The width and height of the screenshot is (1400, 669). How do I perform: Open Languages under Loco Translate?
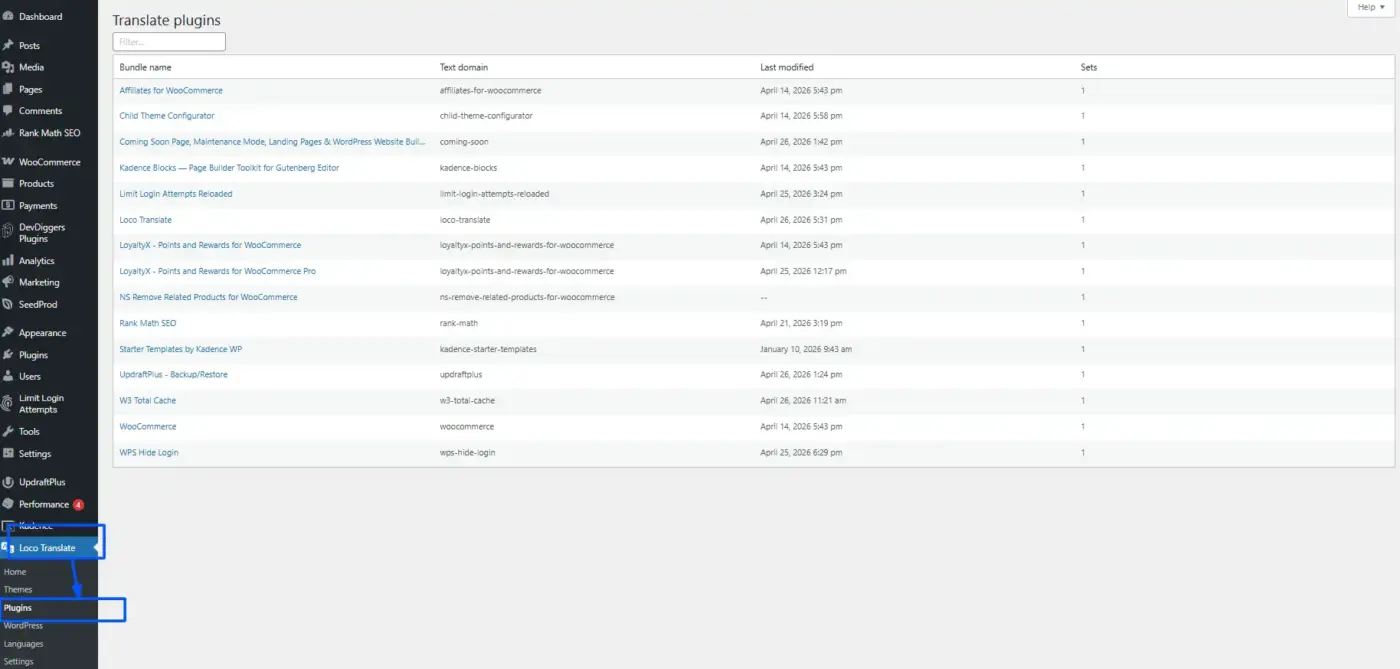(x=23, y=644)
